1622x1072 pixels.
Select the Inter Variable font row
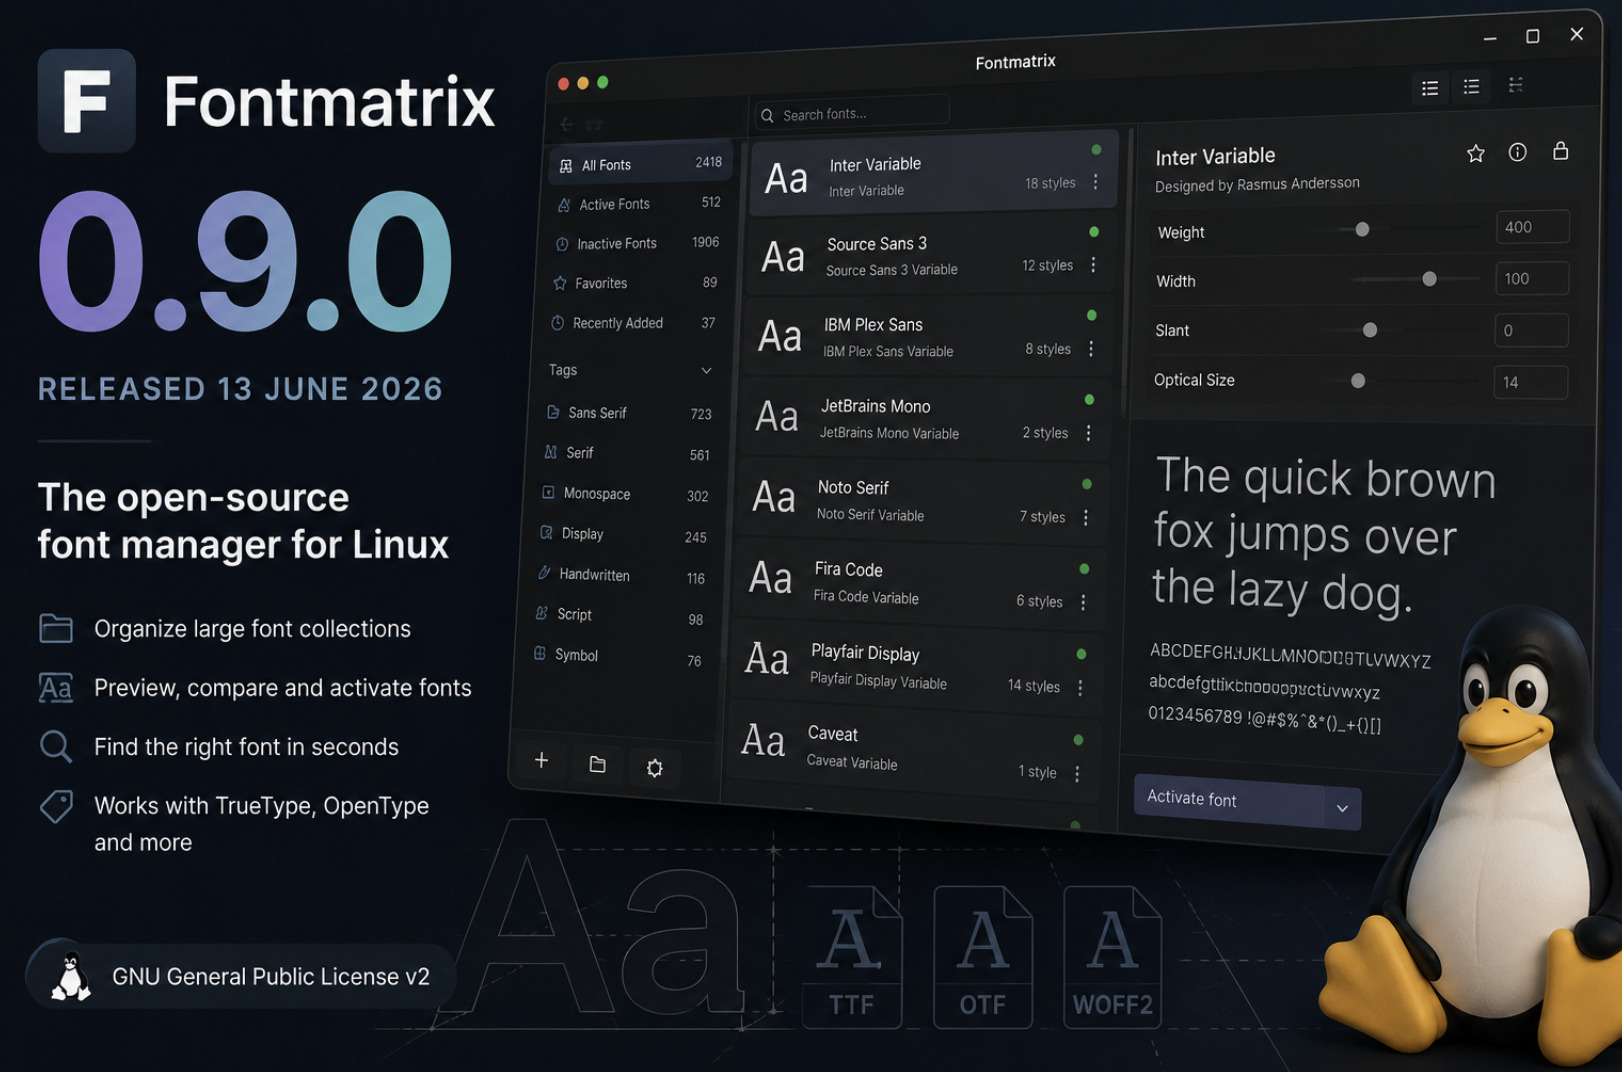click(x=935, y=174)
